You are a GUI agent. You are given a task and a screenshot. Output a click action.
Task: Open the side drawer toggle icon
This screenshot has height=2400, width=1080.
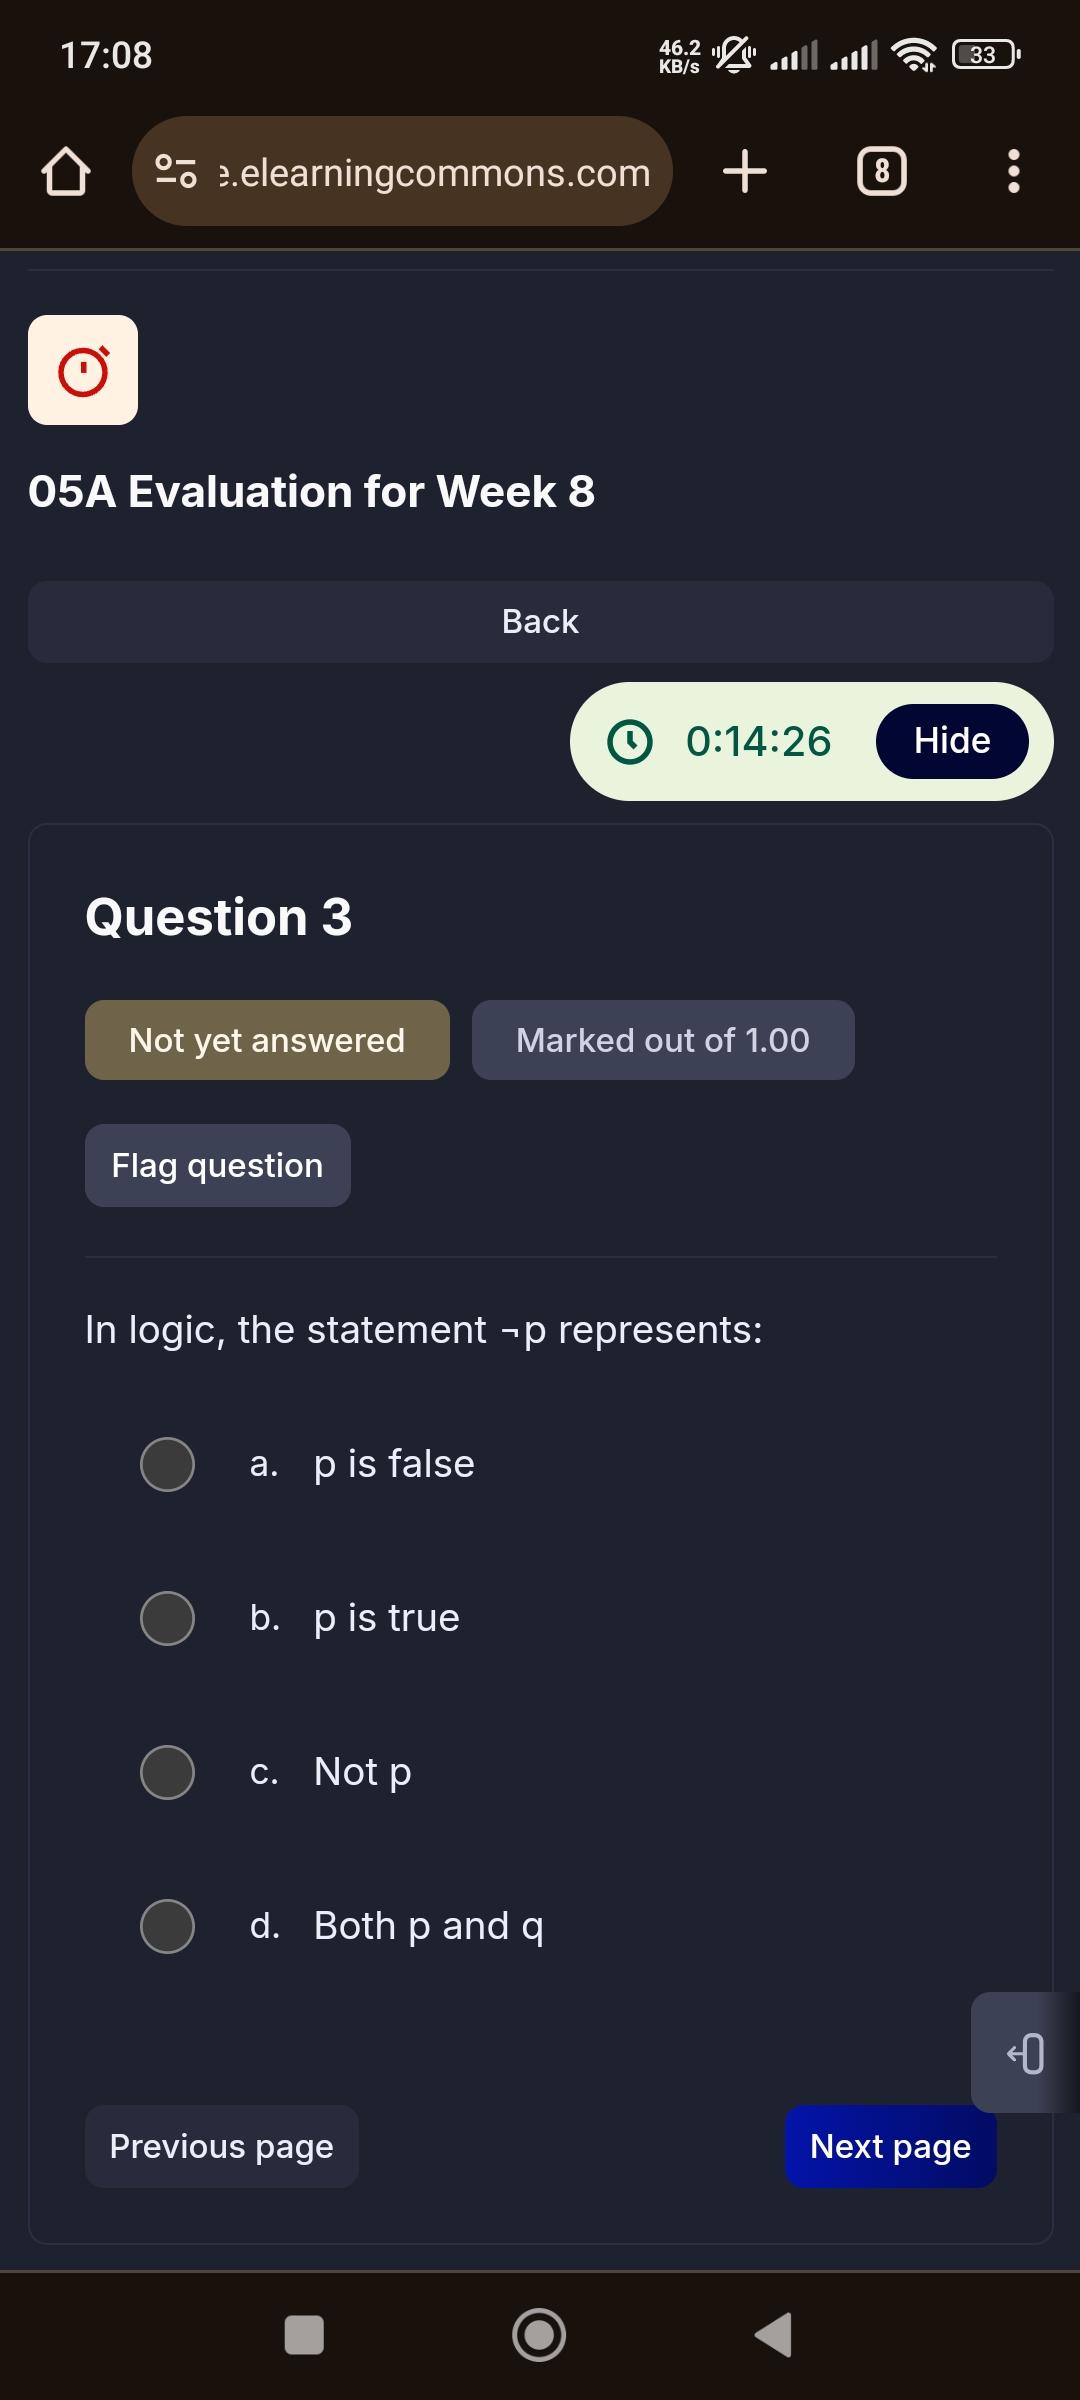tap(1025, 2052)
